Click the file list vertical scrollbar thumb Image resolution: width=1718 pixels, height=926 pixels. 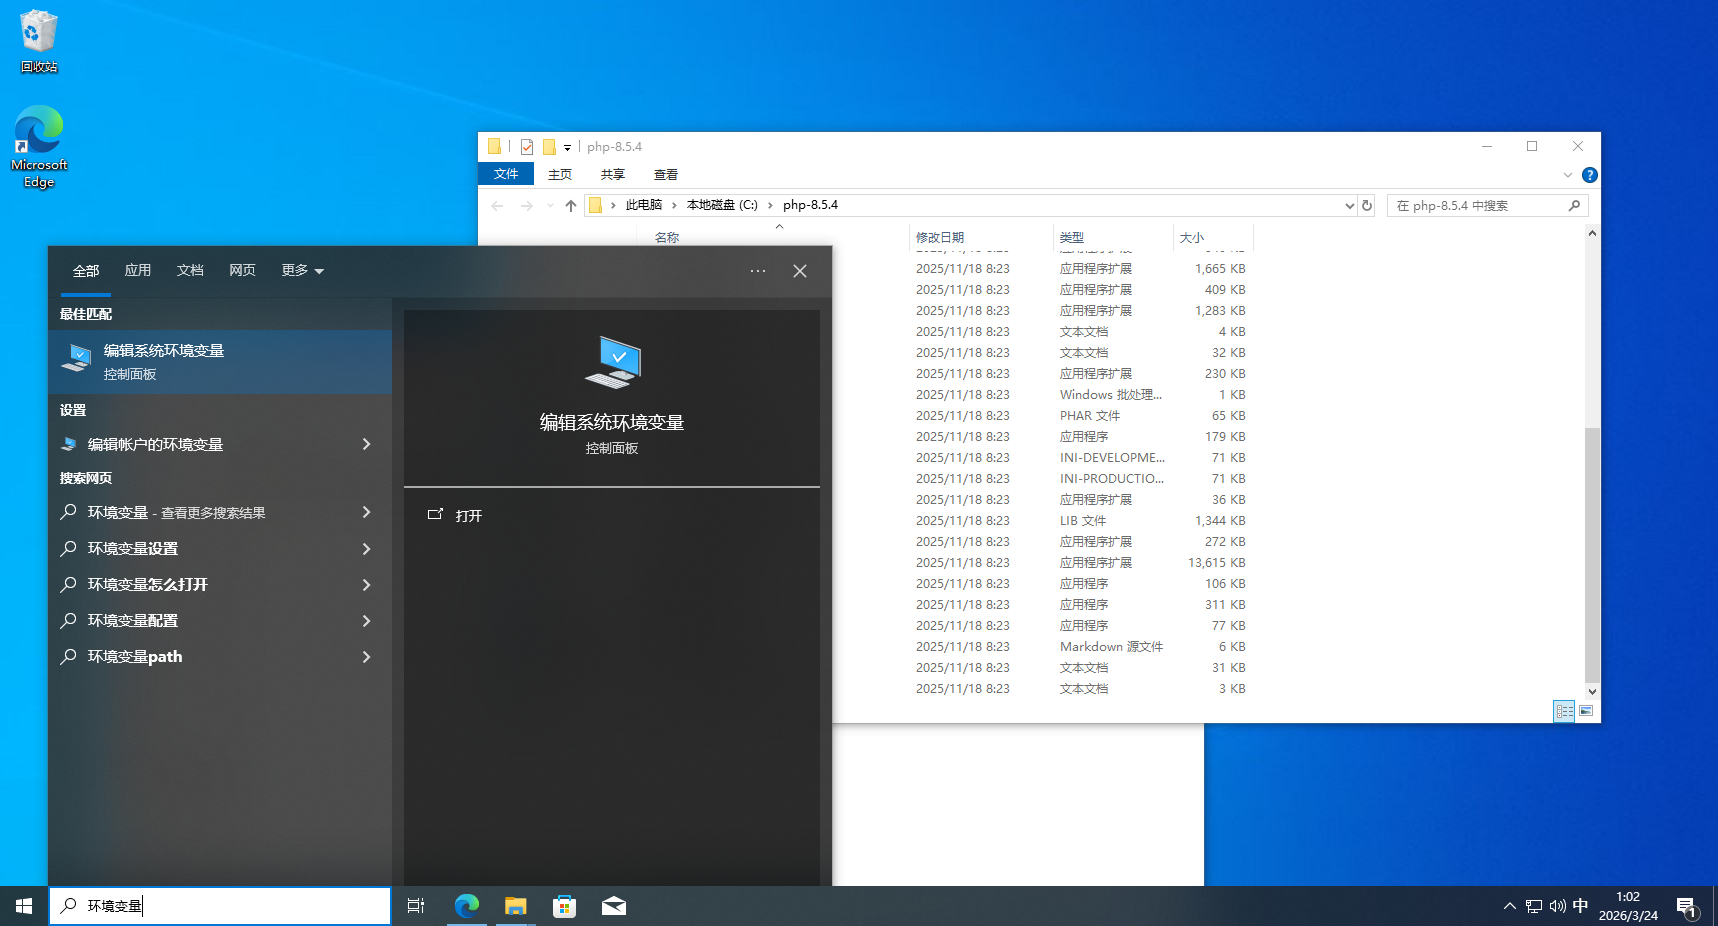(1592, 555)
